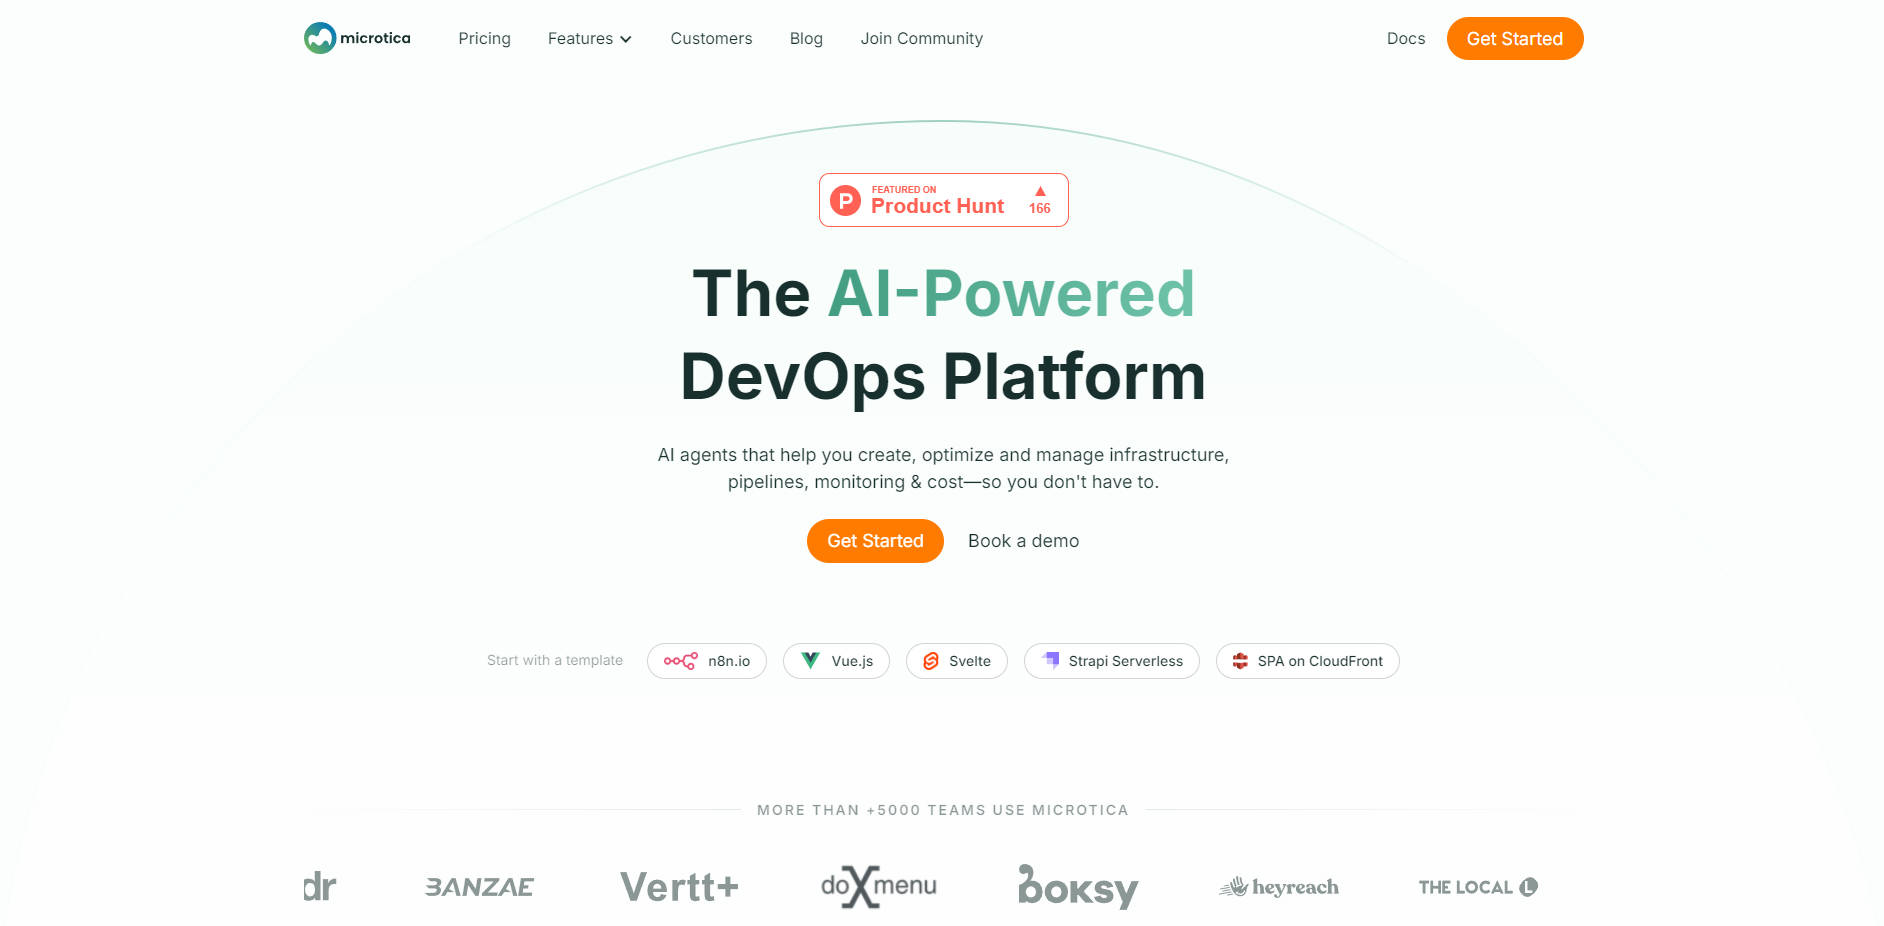Open the Join Community link
Screen dimensions: 1884x926
tap(921, 38)
